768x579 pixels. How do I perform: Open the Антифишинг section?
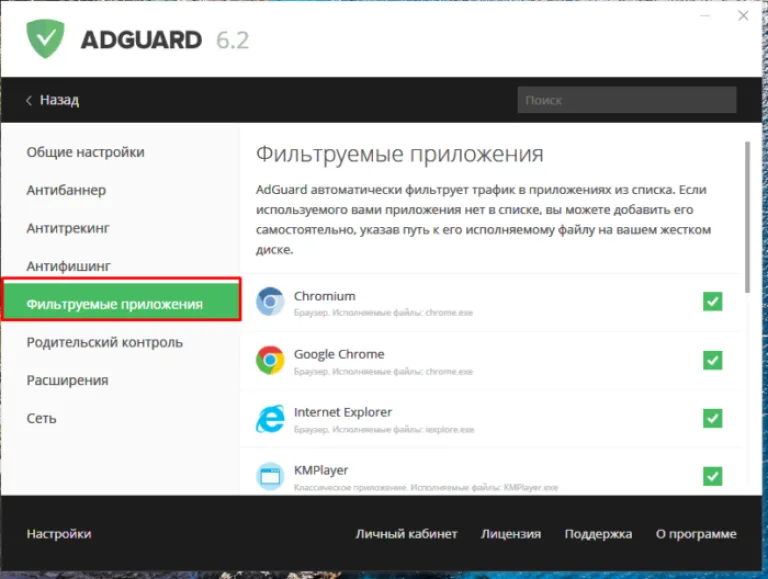pos(69,266)
